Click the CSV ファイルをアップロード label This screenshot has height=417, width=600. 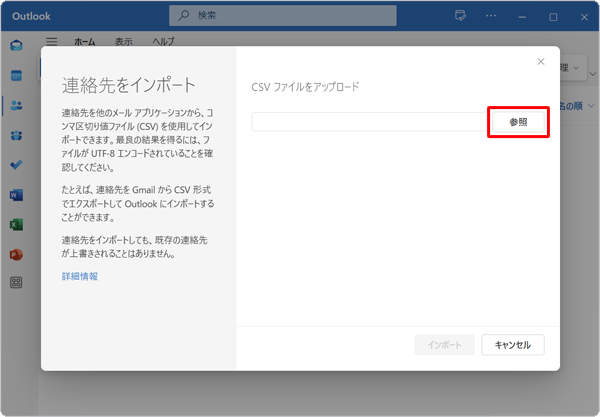click(x=305, y=87)
